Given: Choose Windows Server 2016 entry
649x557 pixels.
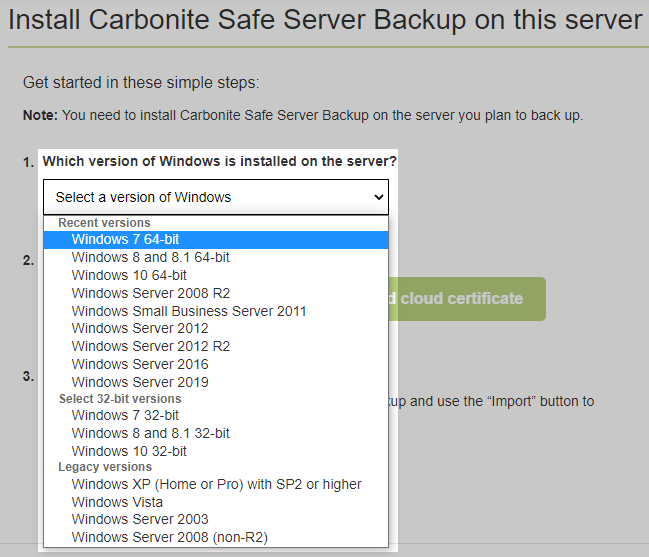Looking at the screenshot, I should [x=140, y=364].
